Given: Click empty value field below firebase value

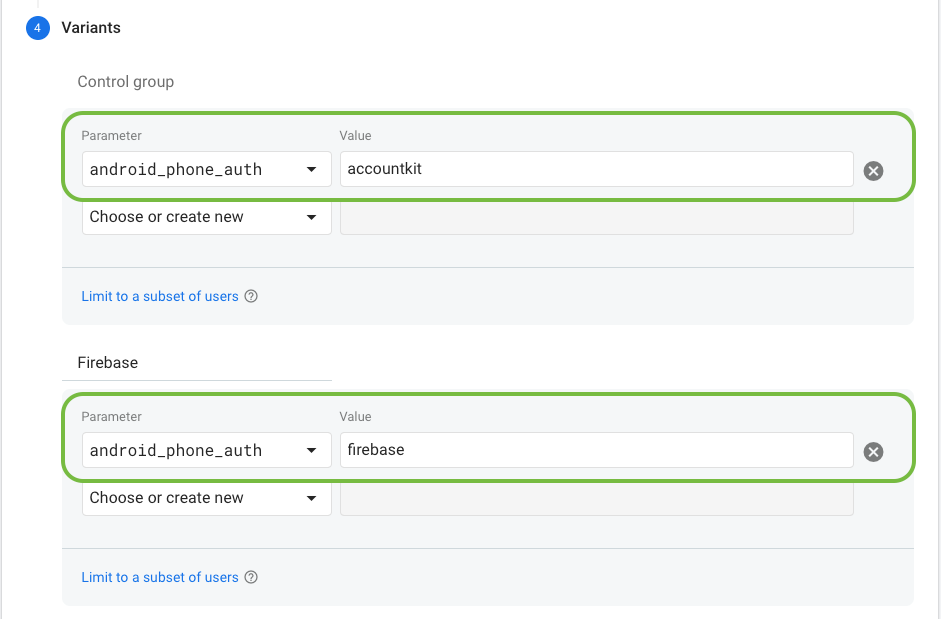Looking at the screenshot, I should coord(596,499).
